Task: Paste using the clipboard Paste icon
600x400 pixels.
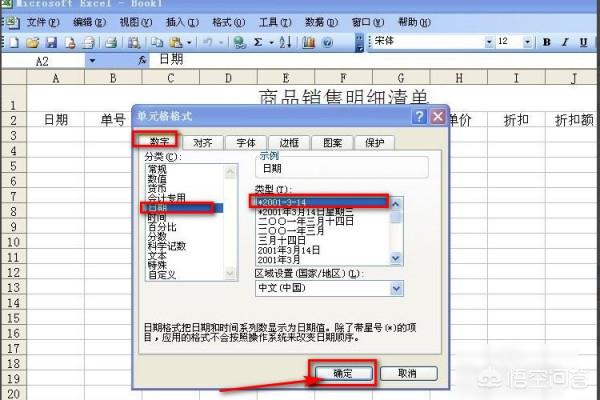Action: pos(176,42)
